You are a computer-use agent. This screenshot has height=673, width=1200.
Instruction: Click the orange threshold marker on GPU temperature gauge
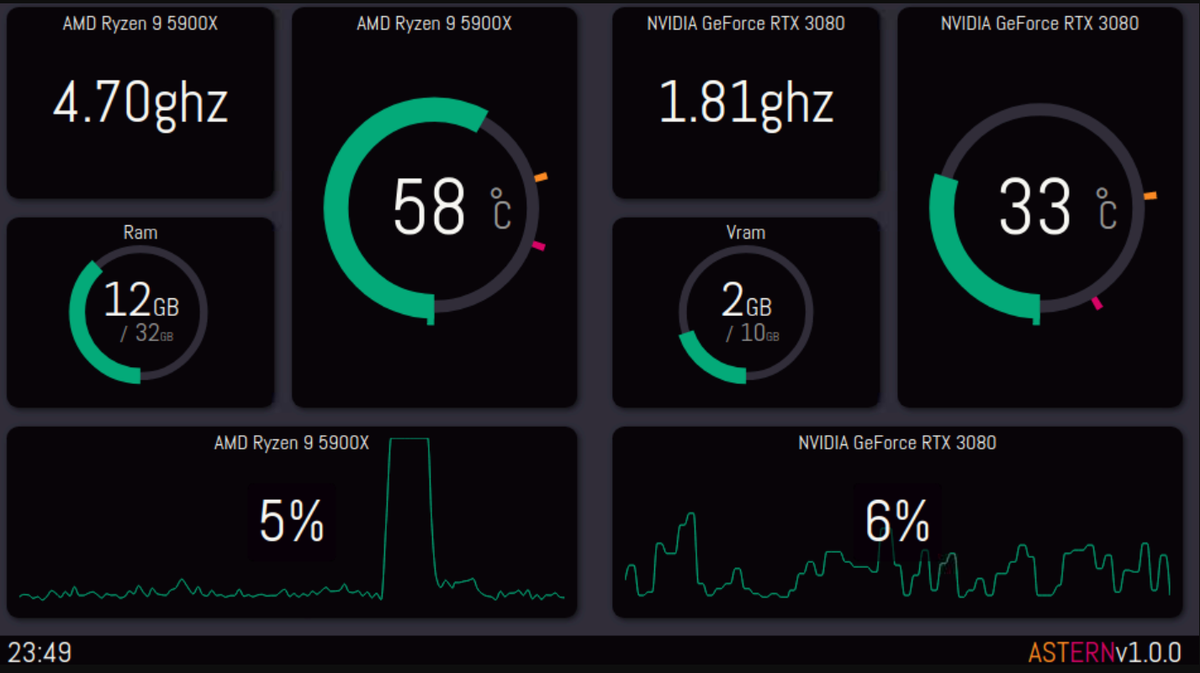tap(1150, 196)
